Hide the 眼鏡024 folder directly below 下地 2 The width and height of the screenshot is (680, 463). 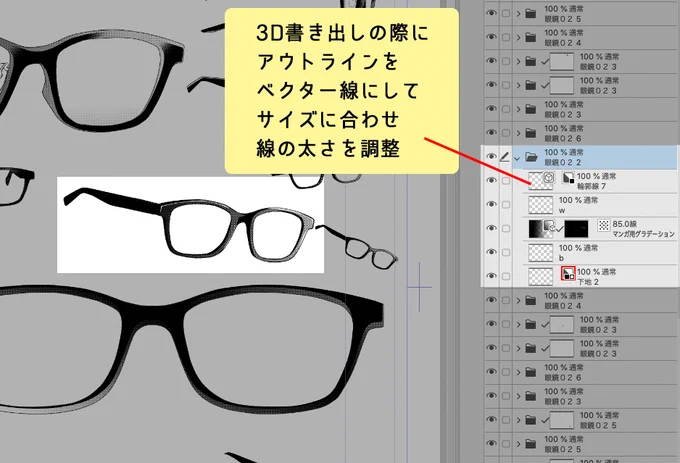coord(491,300)
